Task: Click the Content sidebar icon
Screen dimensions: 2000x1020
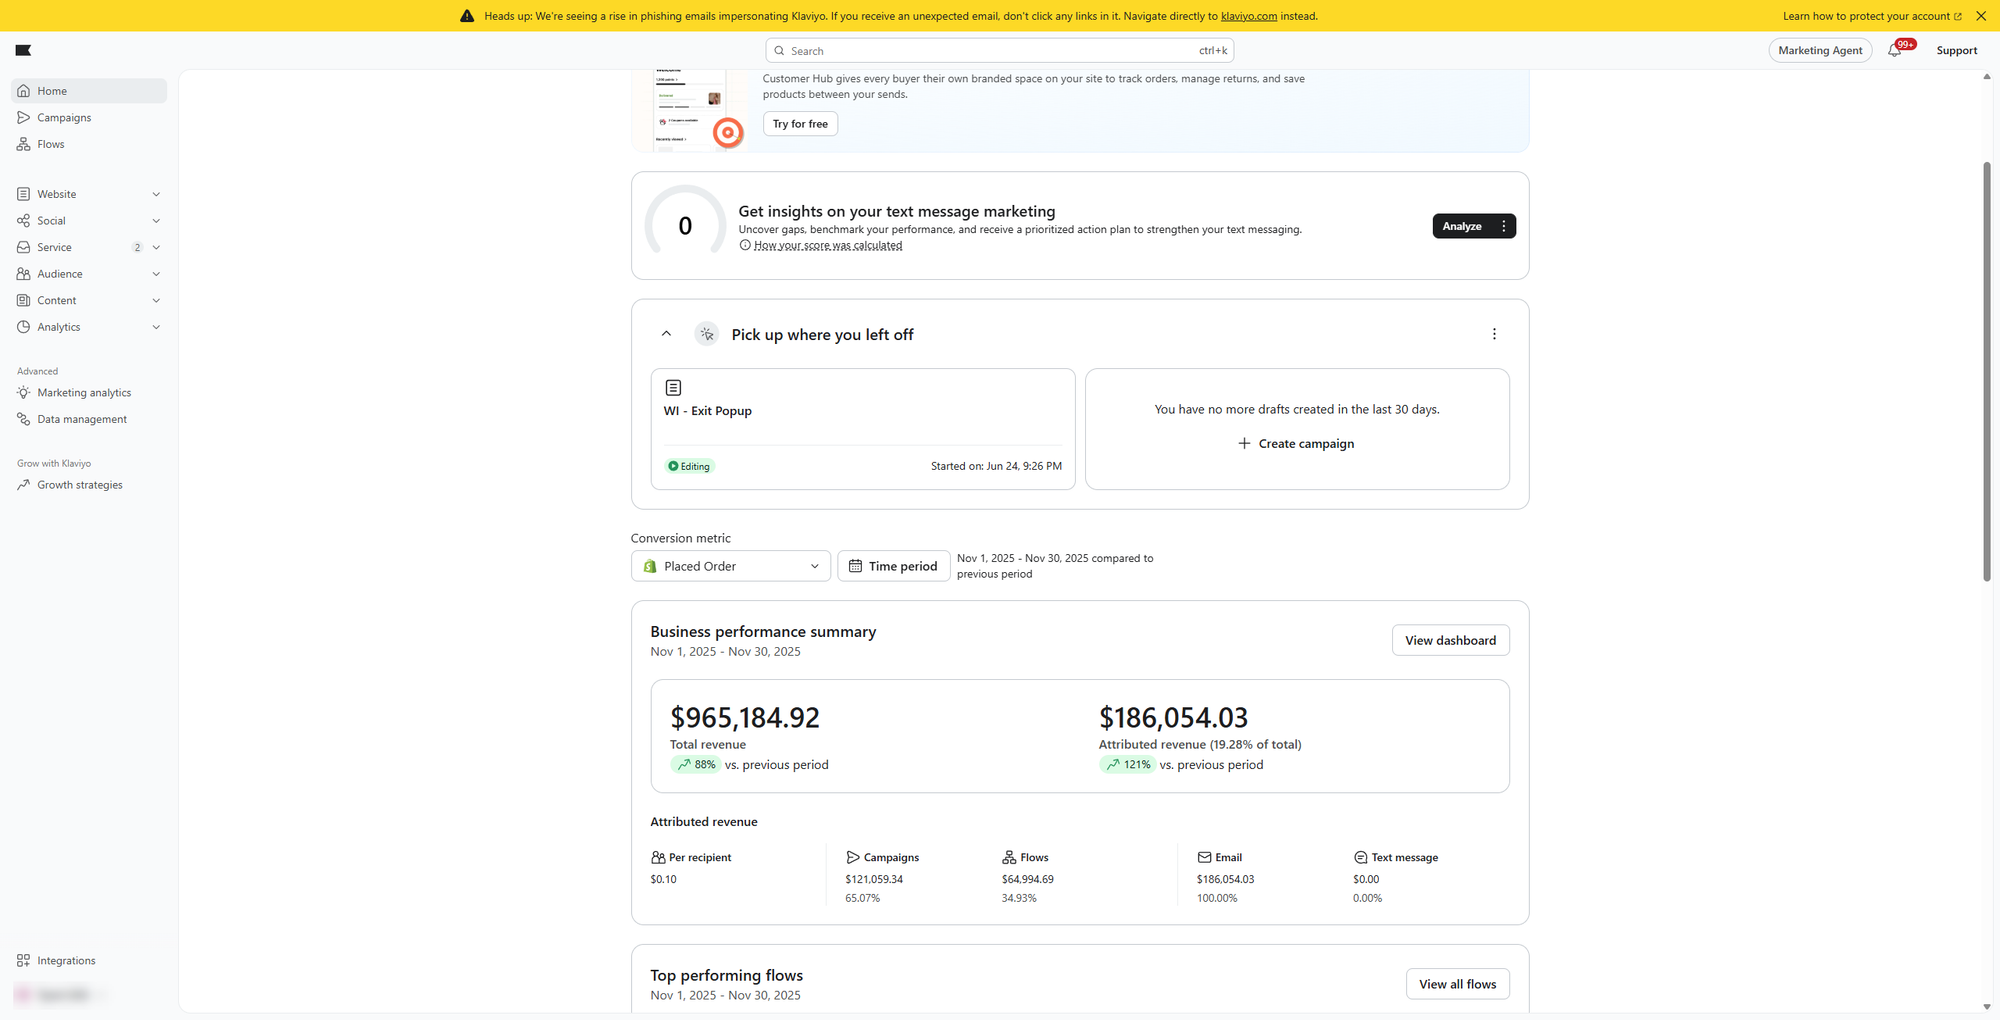Action: (x=23, y=300)
